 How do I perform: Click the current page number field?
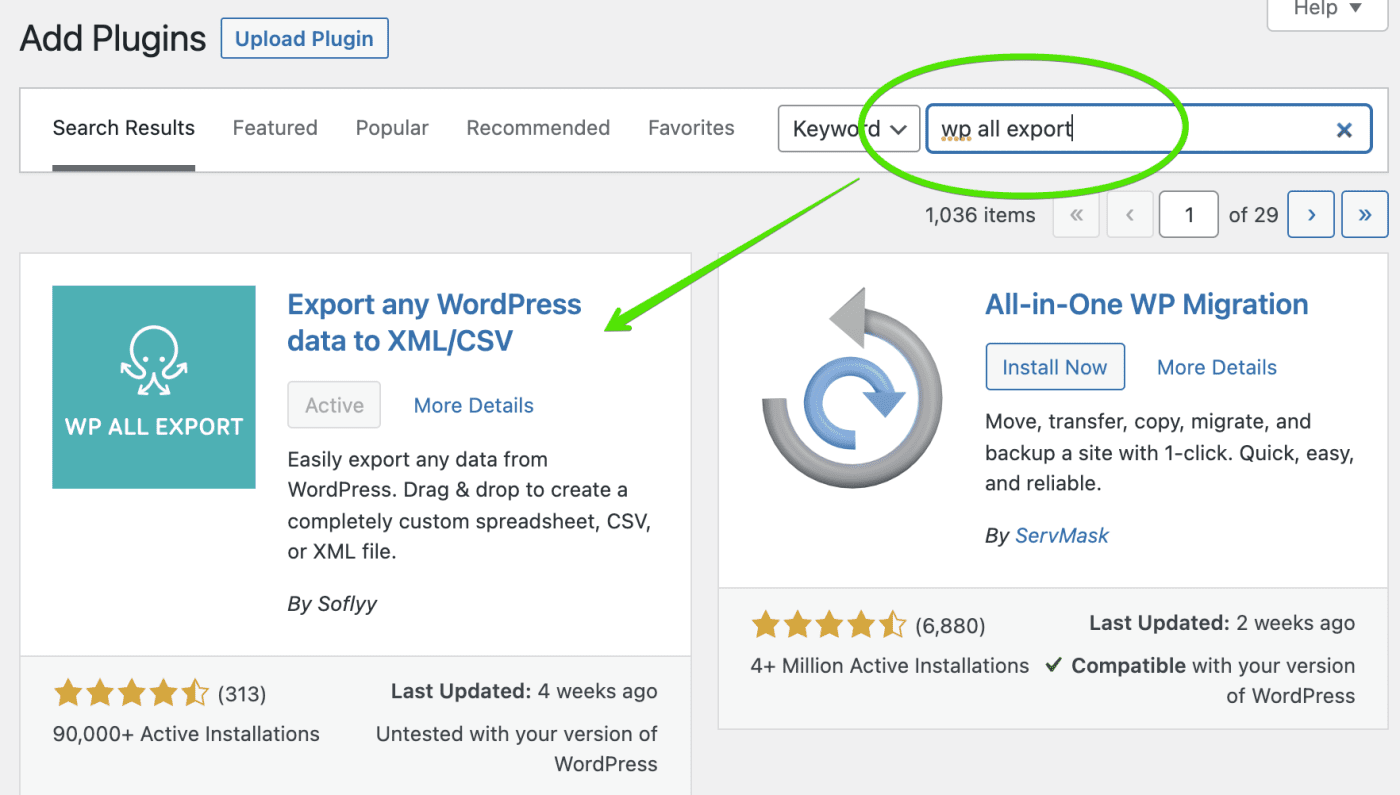click(x=1188, y=214)
